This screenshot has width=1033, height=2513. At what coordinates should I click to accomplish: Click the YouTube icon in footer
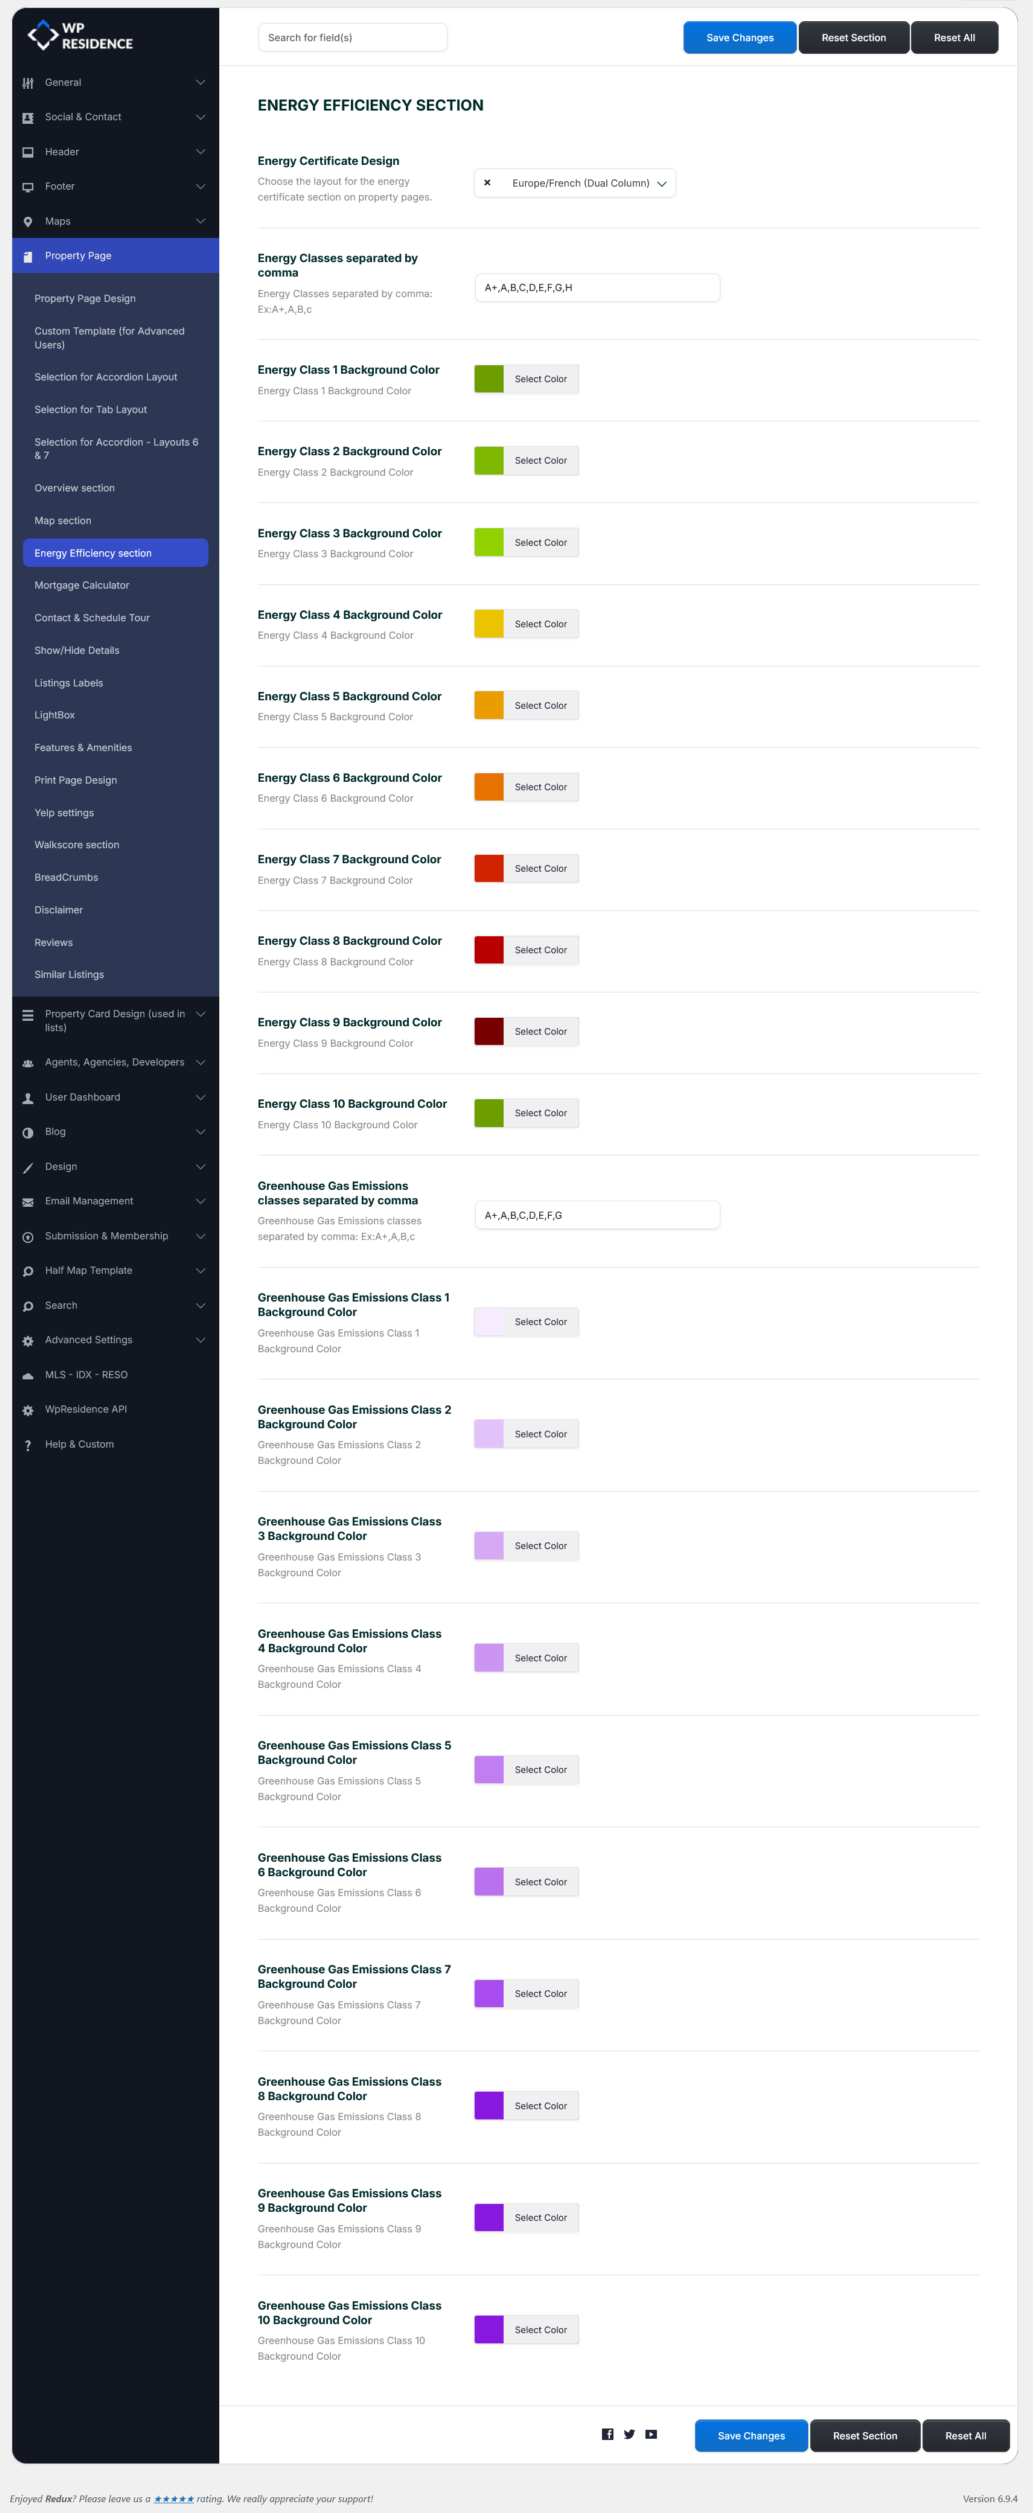tap(651, 2434)
